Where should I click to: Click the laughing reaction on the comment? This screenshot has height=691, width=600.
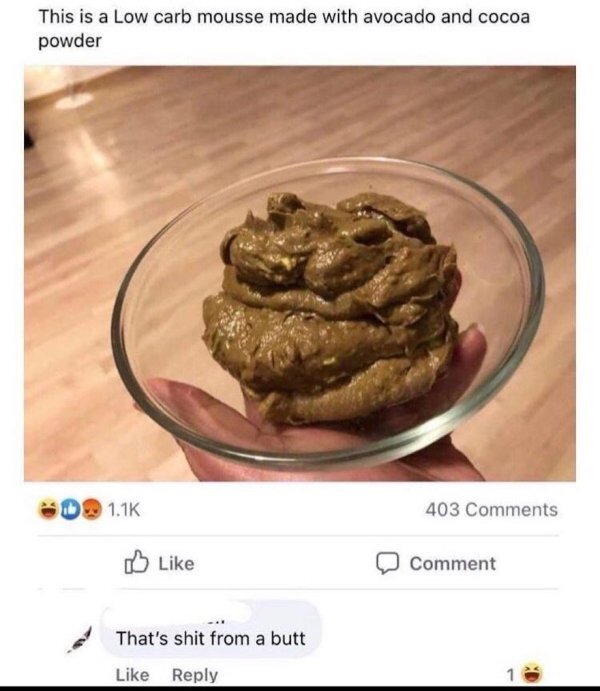pos(533,674)
